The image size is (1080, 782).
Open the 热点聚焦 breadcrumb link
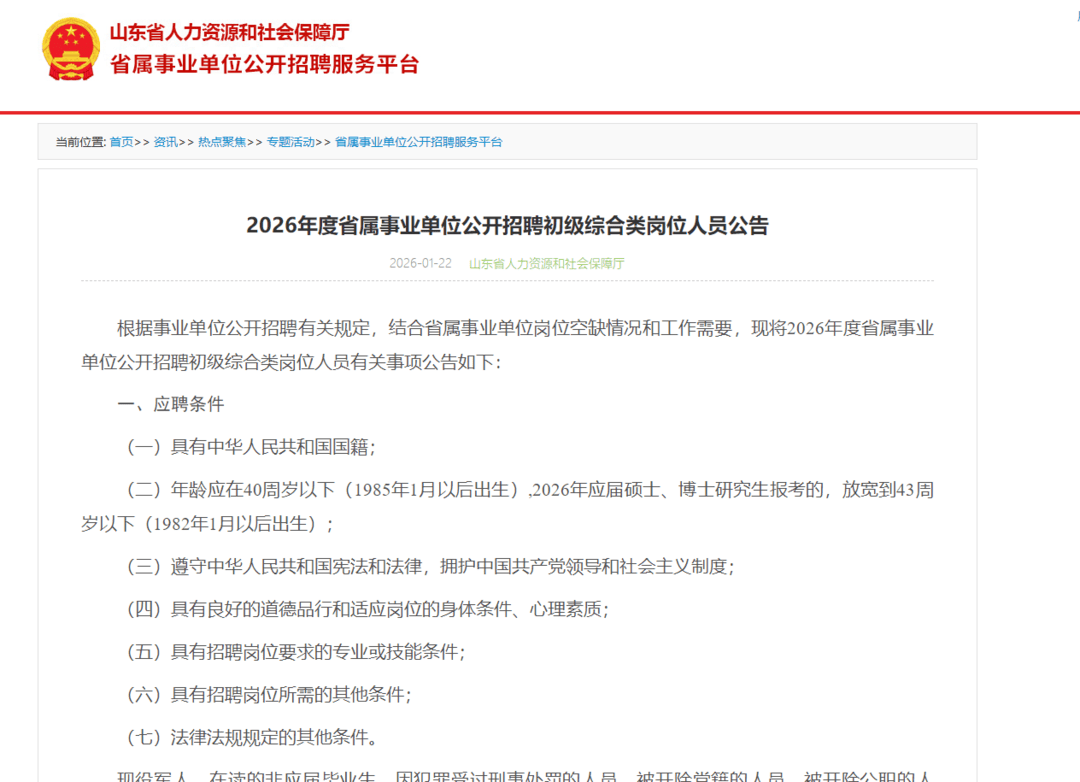click(x=222, y=142)
